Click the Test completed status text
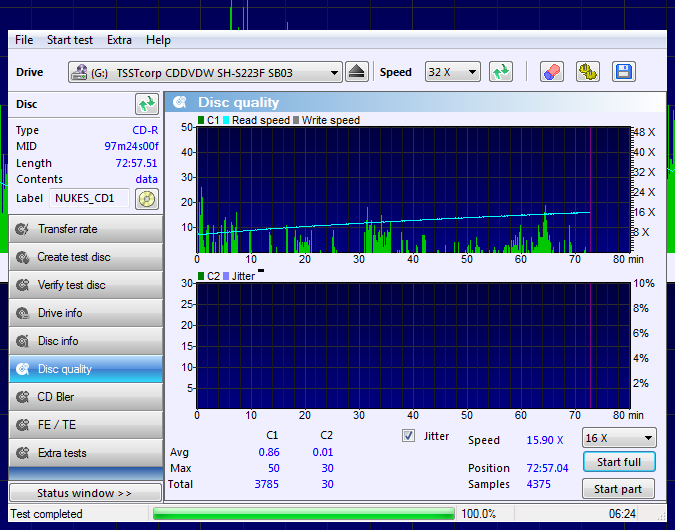This screenshot has height=530, width=675. [x=46, y=514]
